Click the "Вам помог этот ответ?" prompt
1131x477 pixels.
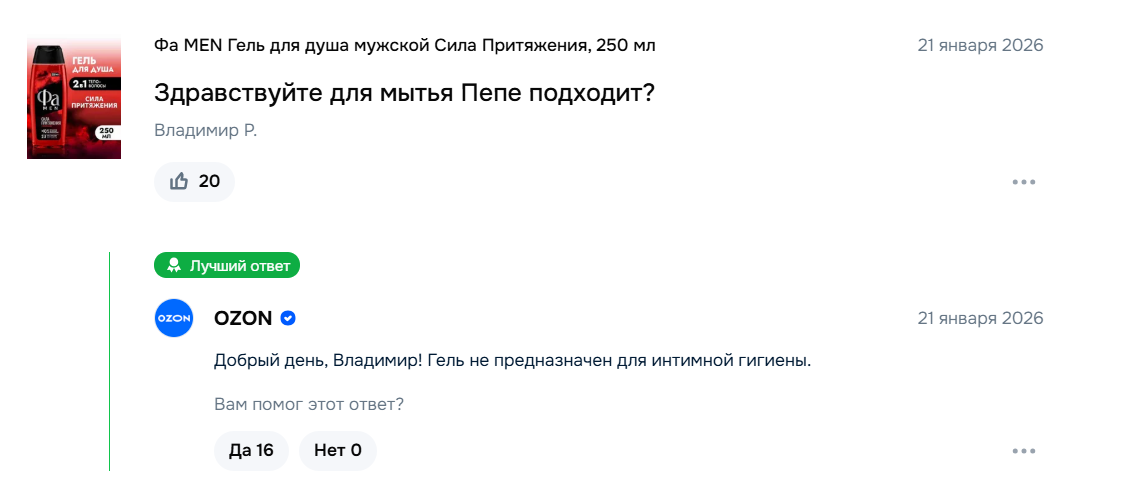click(309, 404)
